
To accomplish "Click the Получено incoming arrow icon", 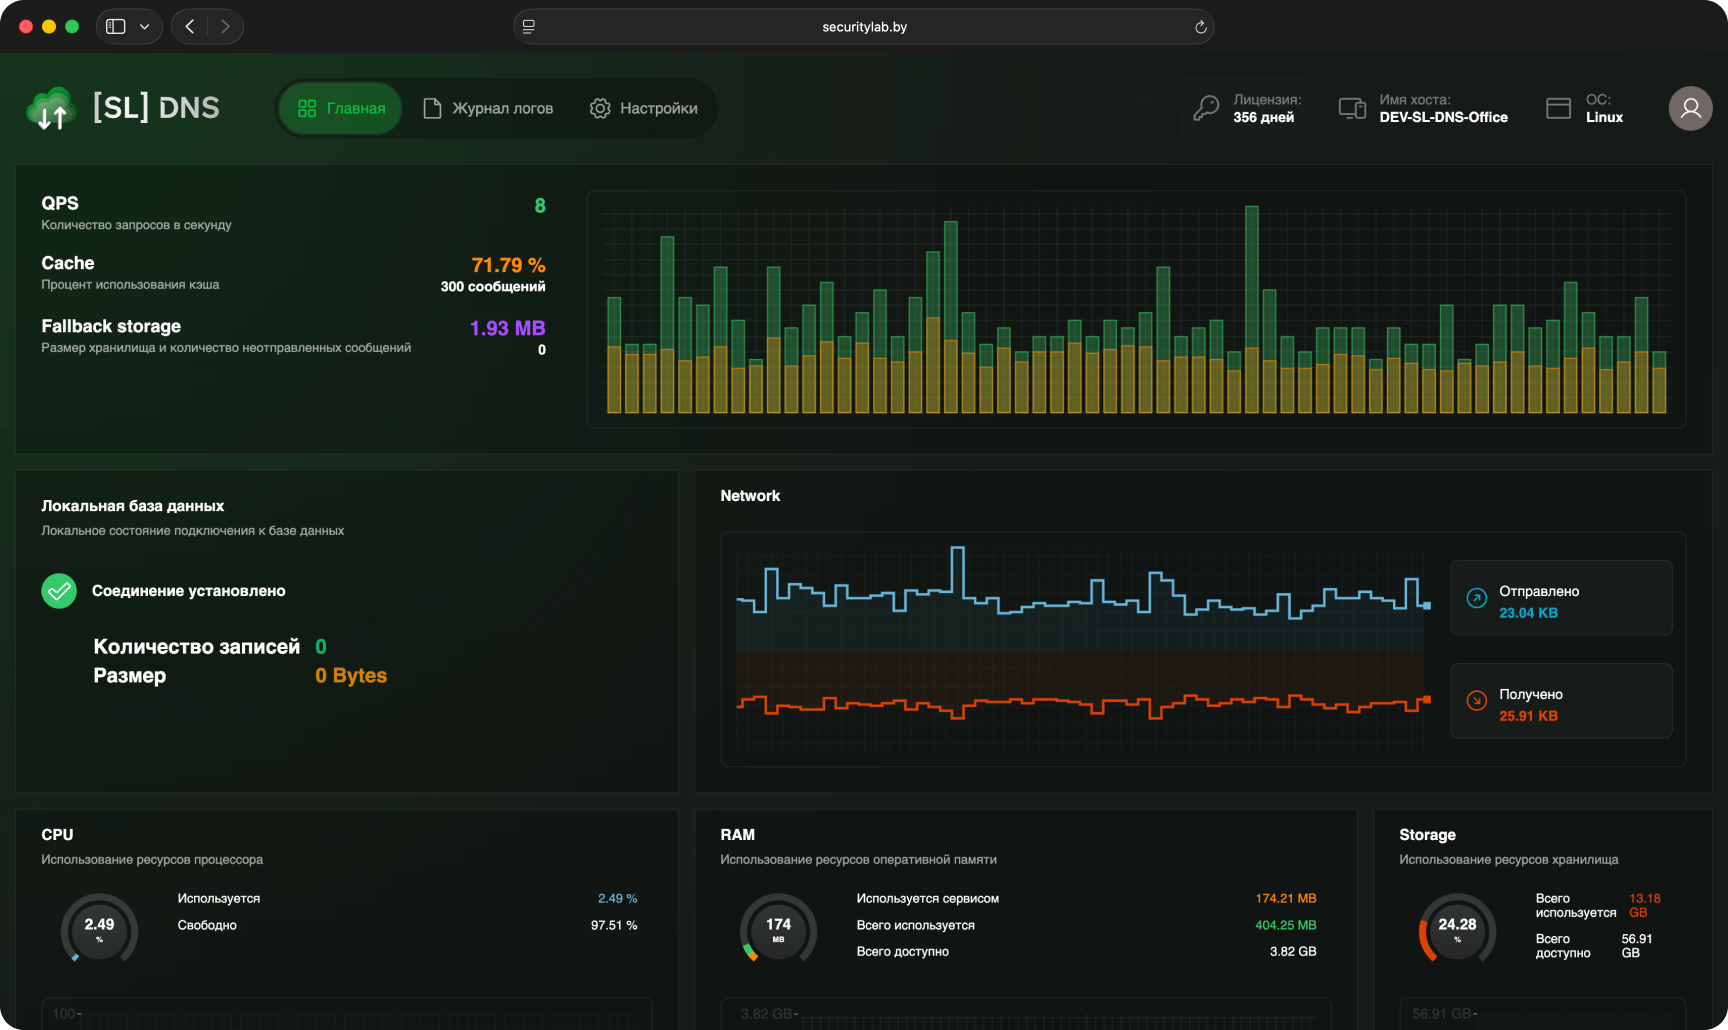I will tap(1476, 701).
